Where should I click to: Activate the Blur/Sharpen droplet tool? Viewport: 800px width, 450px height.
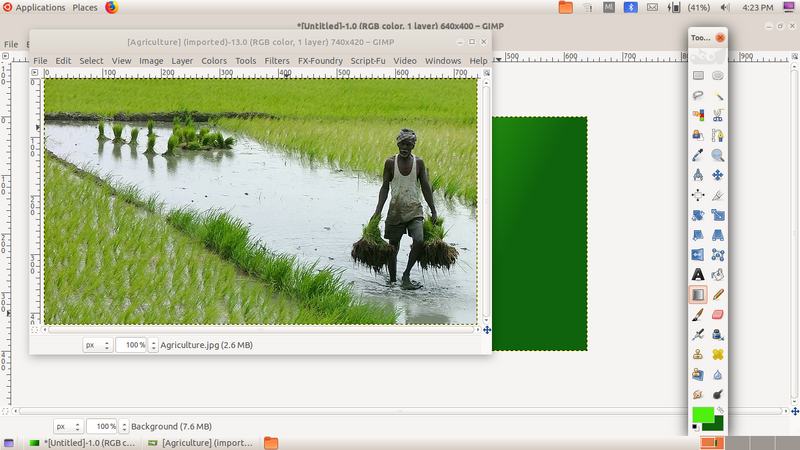coord(718,374)
